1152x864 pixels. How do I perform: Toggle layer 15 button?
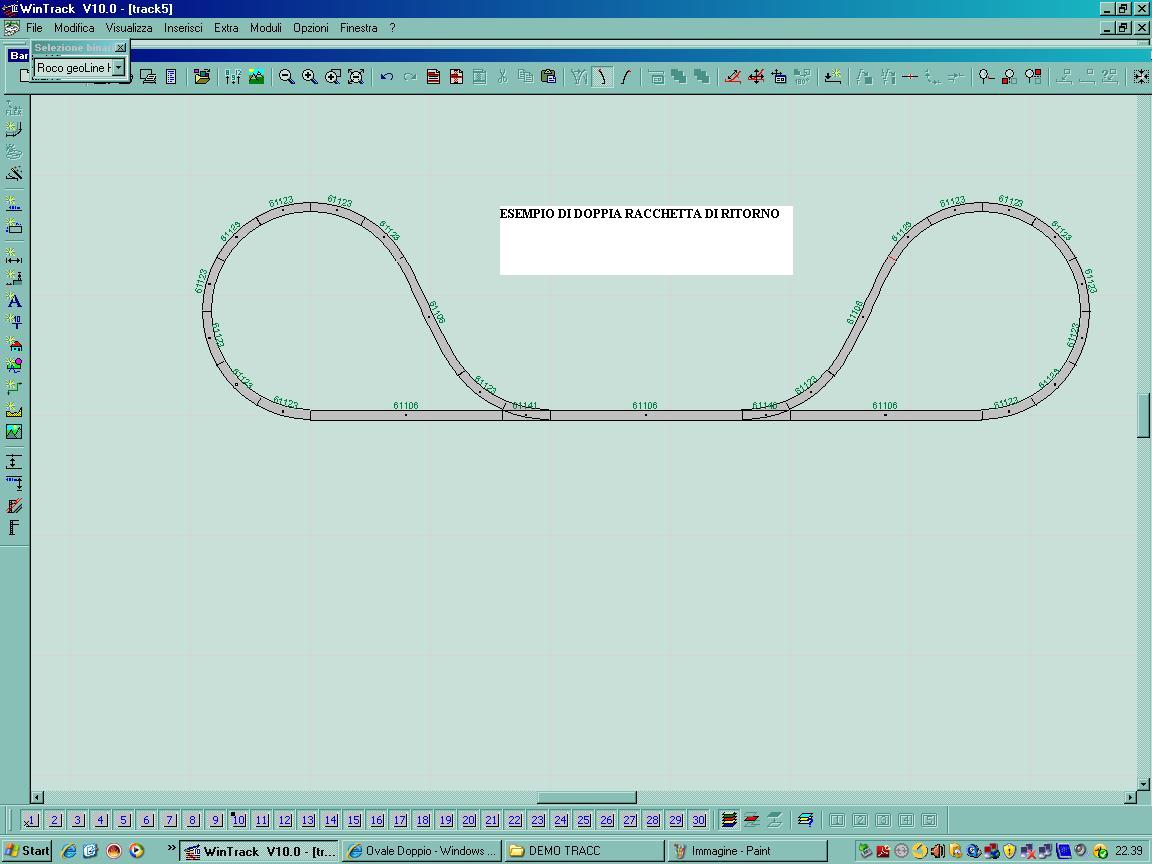pos(354,820)
